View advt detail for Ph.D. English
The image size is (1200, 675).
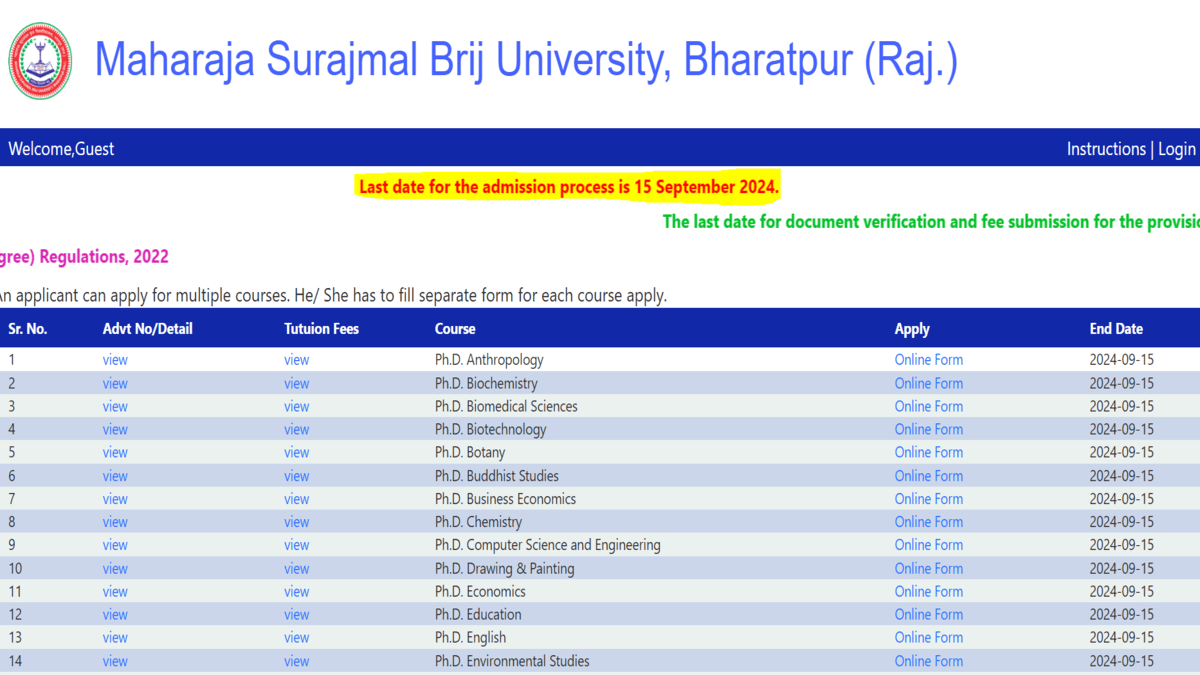pyautogui.click(x=115, y=638)
